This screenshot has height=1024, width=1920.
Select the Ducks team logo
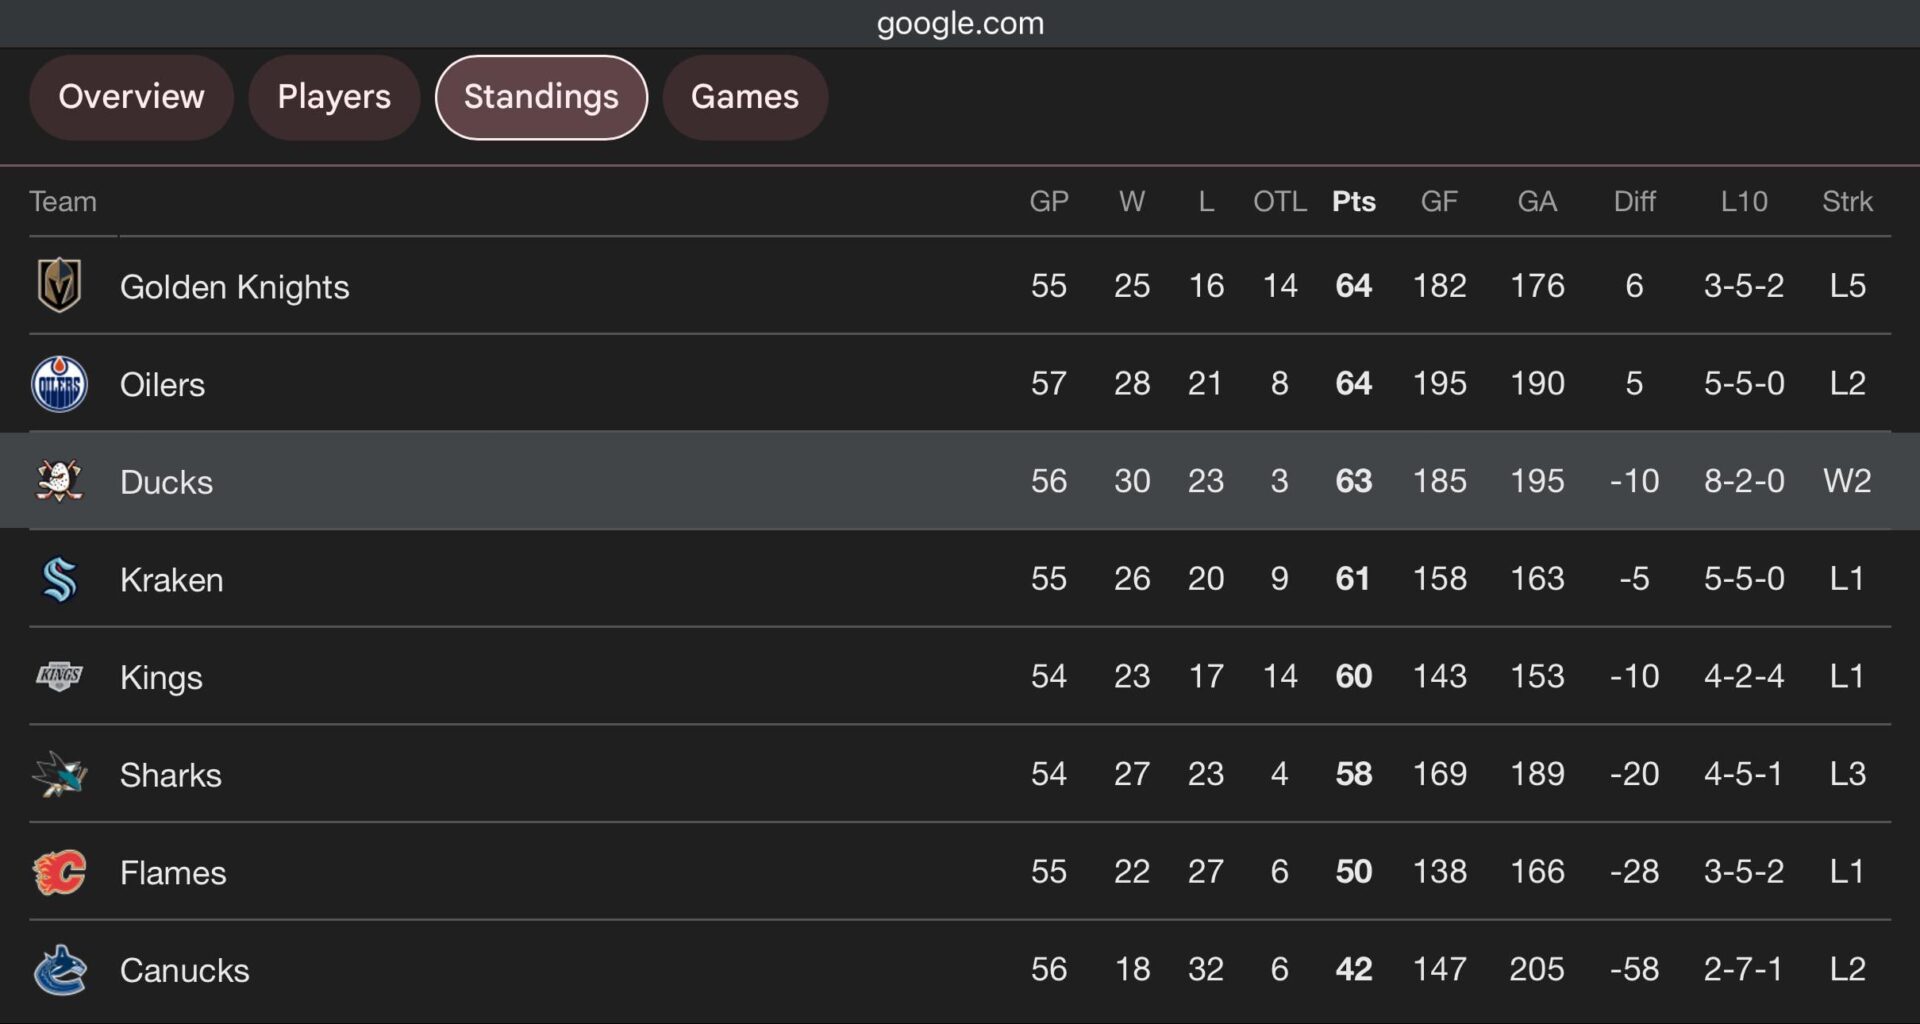(59, 481)
